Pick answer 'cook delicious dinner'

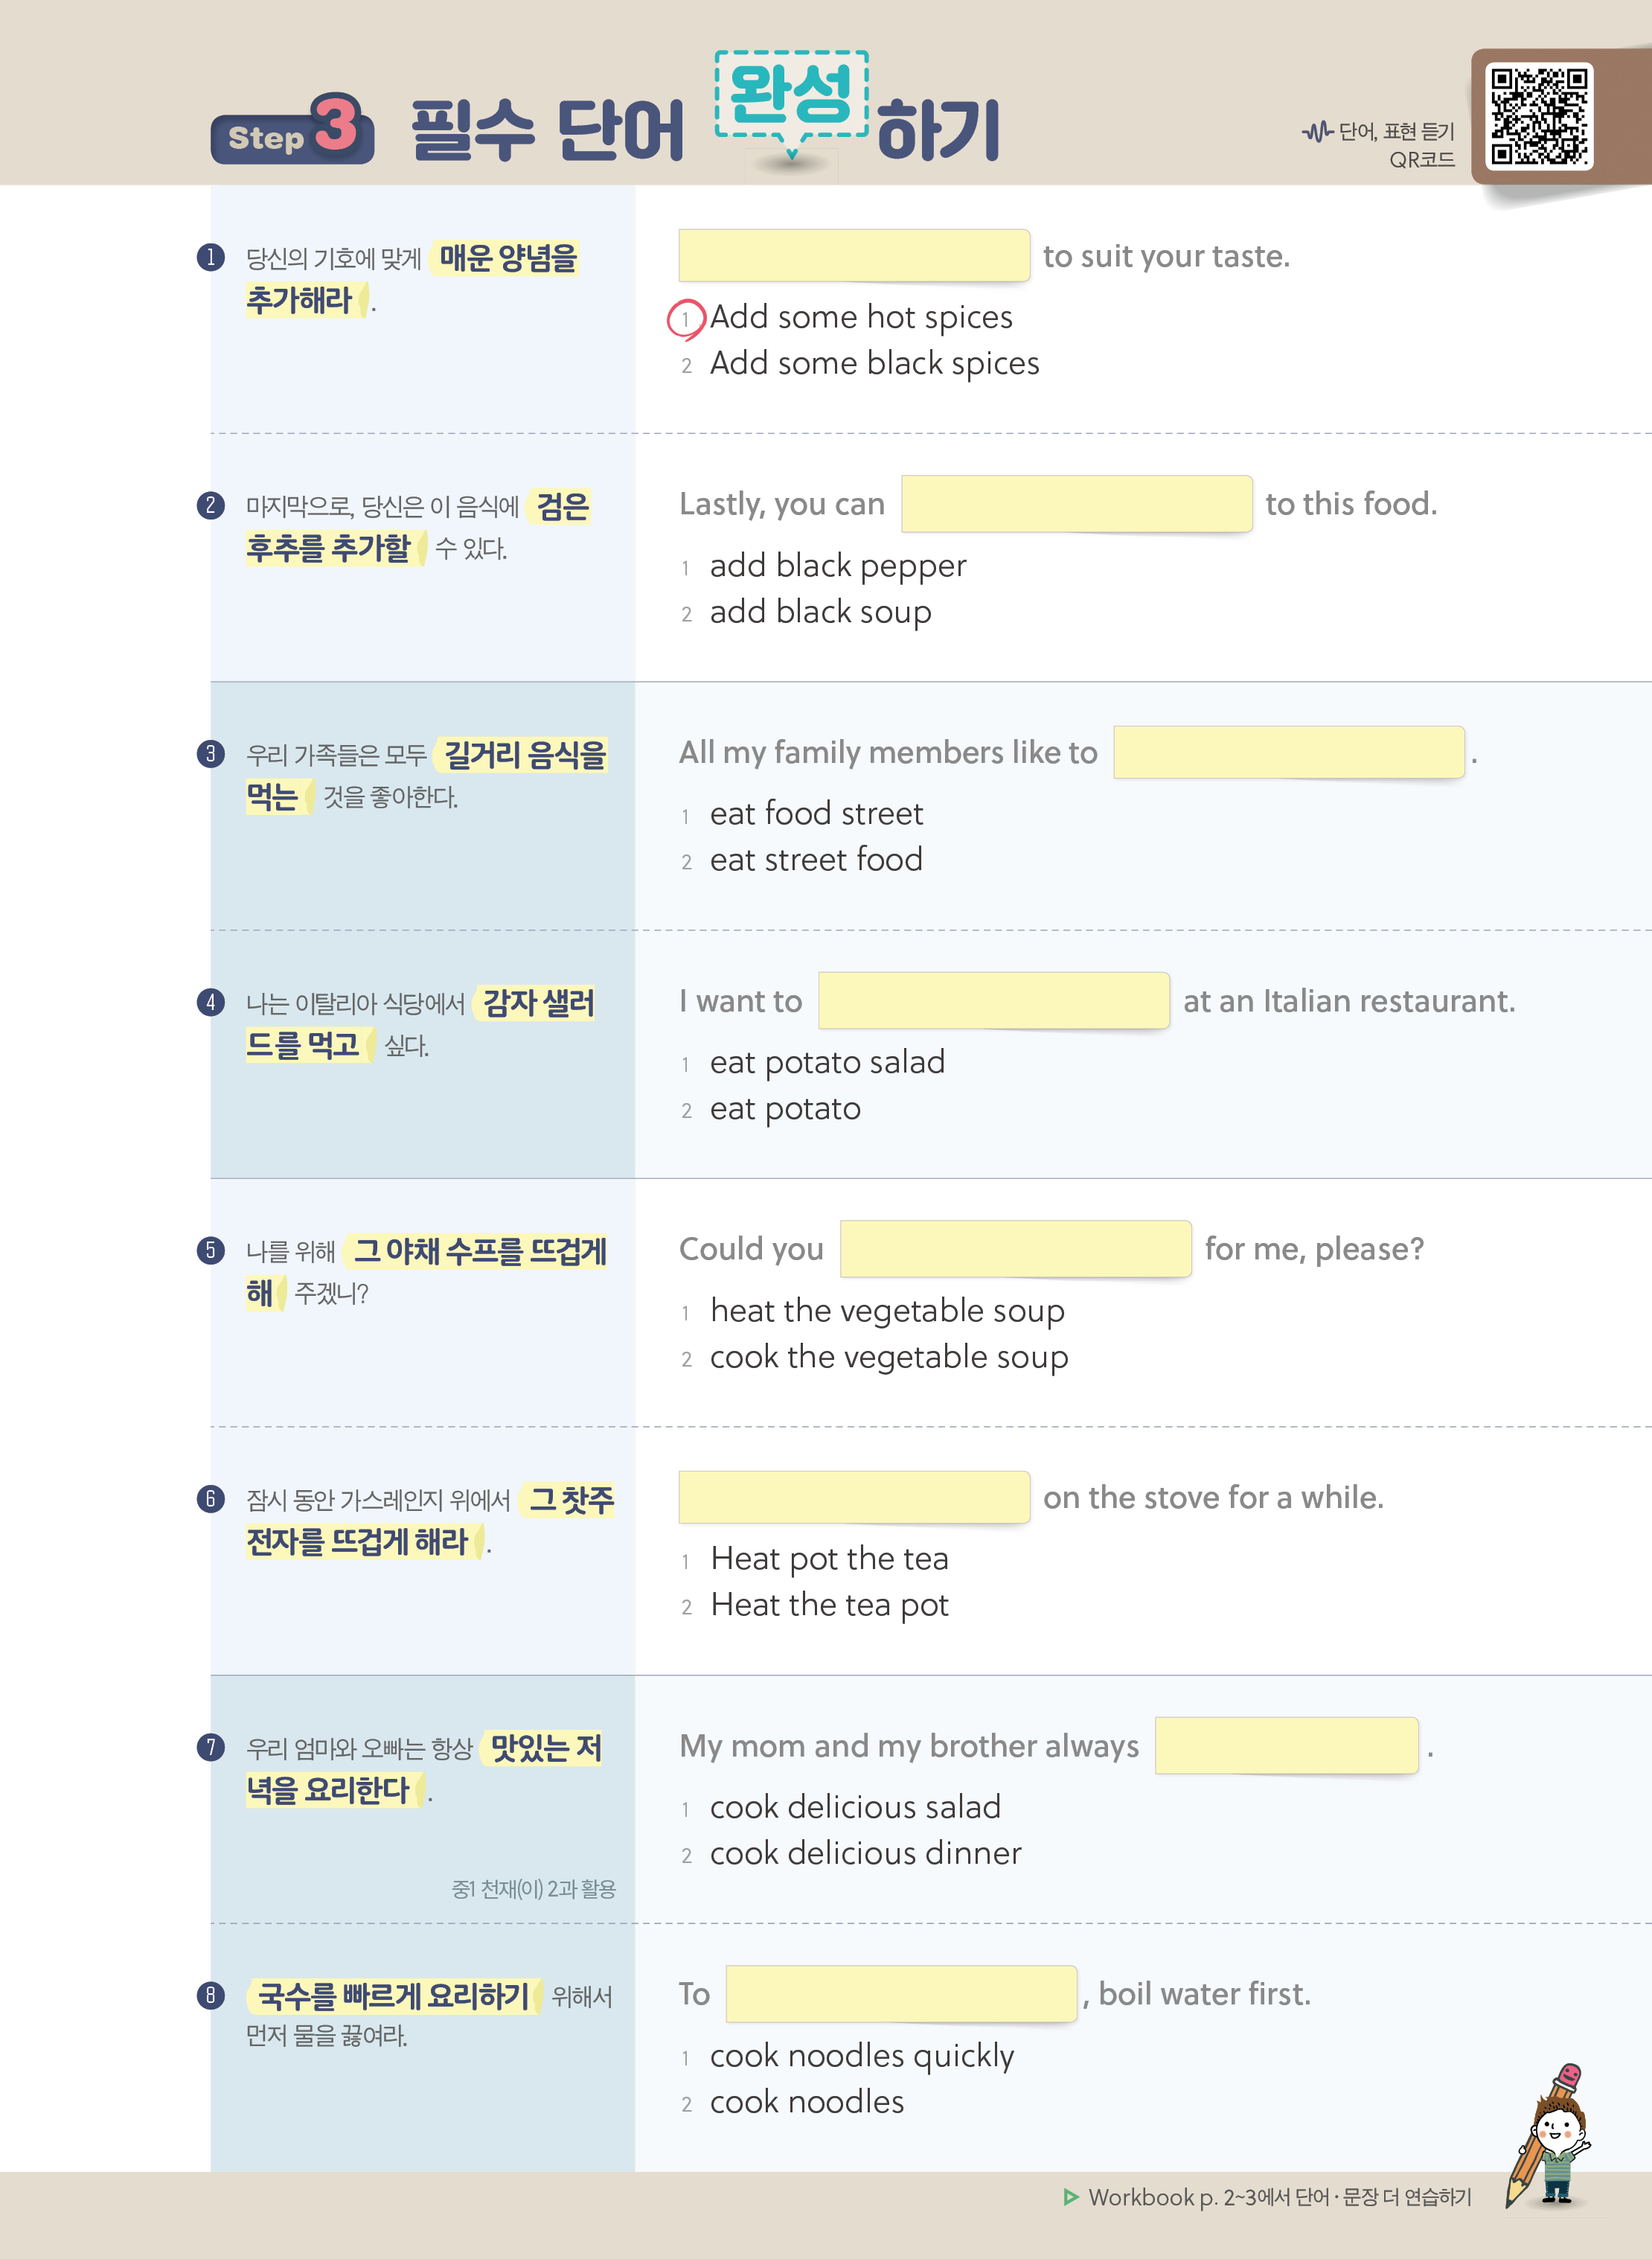click(x=865, y=1854)
